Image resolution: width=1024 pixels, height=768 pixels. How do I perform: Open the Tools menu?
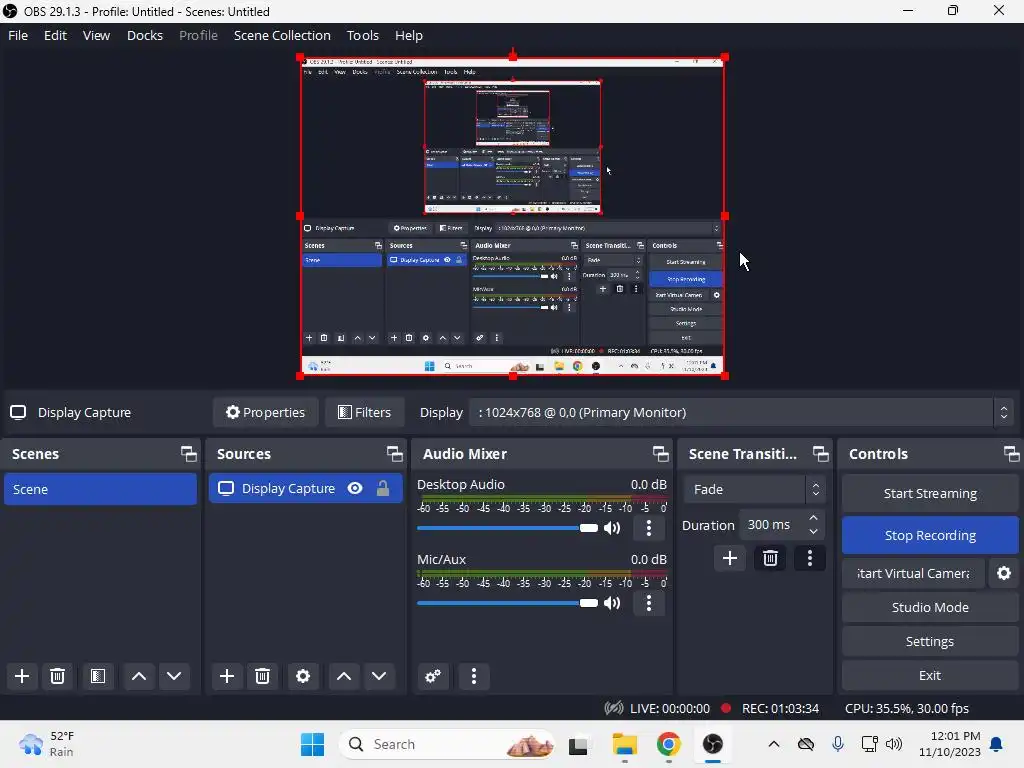(x=362, y=35)
